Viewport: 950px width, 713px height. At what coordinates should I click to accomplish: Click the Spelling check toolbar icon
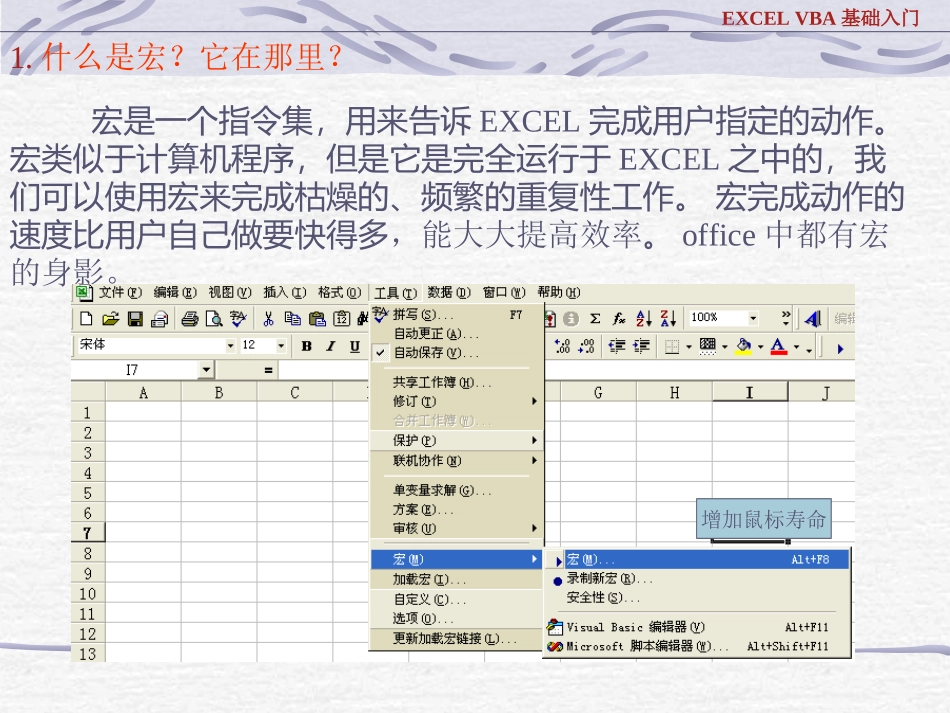point(238,319)
